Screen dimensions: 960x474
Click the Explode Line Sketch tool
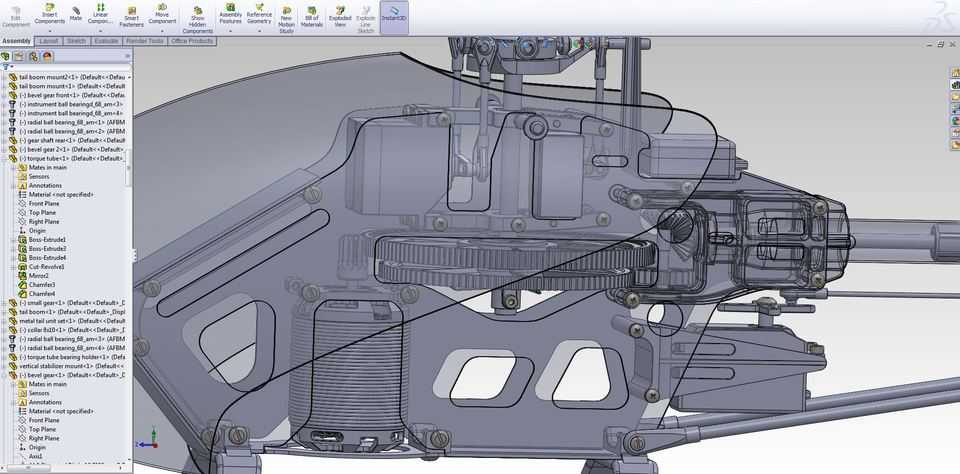(x=366, y=20)
